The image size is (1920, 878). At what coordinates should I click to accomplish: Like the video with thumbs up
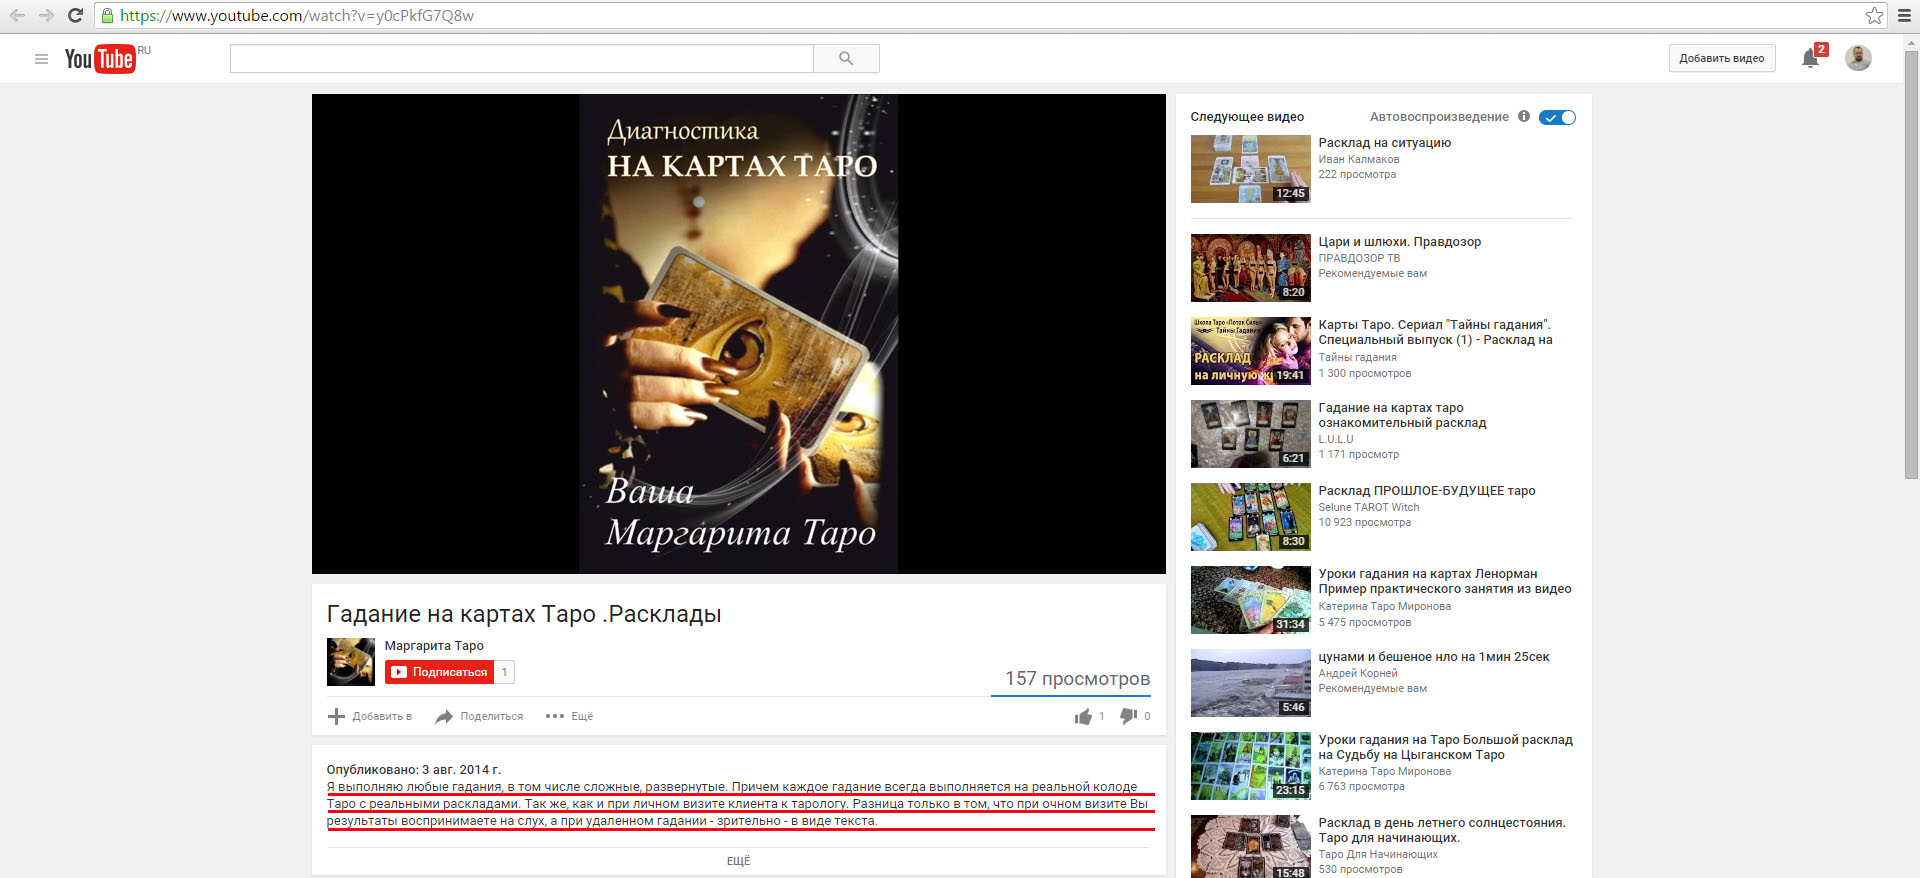(1083, 716)
